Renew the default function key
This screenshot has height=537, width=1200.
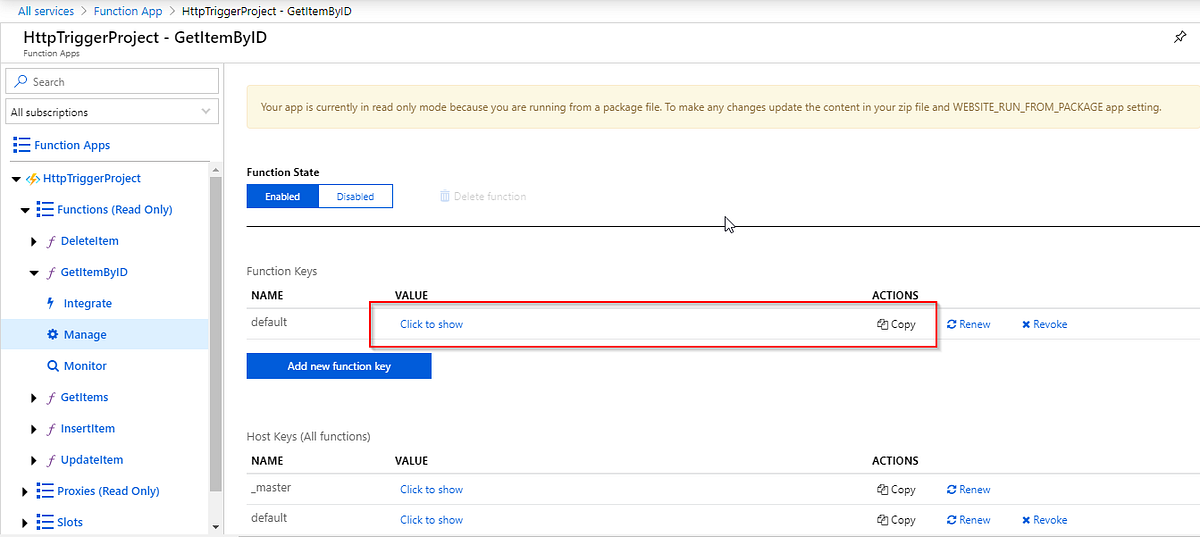968,324
